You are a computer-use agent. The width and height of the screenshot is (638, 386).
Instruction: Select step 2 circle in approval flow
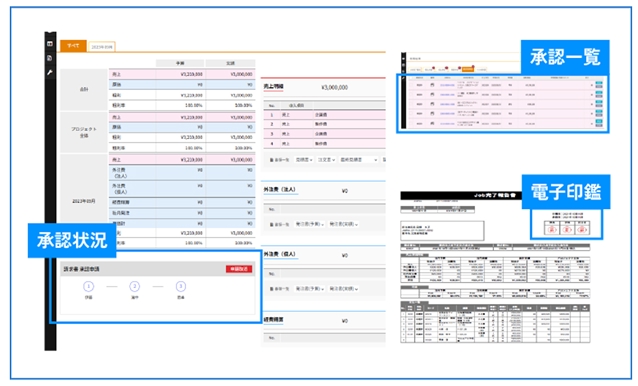tap(135, 287)
